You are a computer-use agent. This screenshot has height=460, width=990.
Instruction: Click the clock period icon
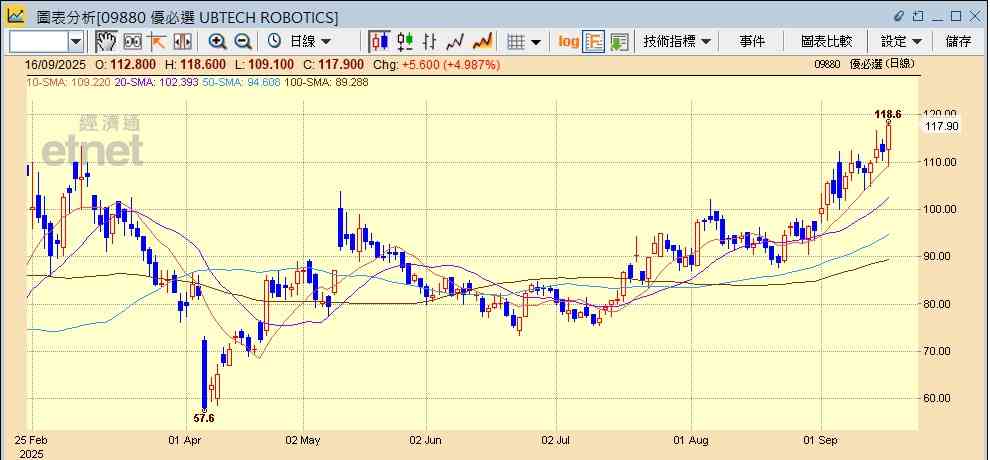pos(274,42)
